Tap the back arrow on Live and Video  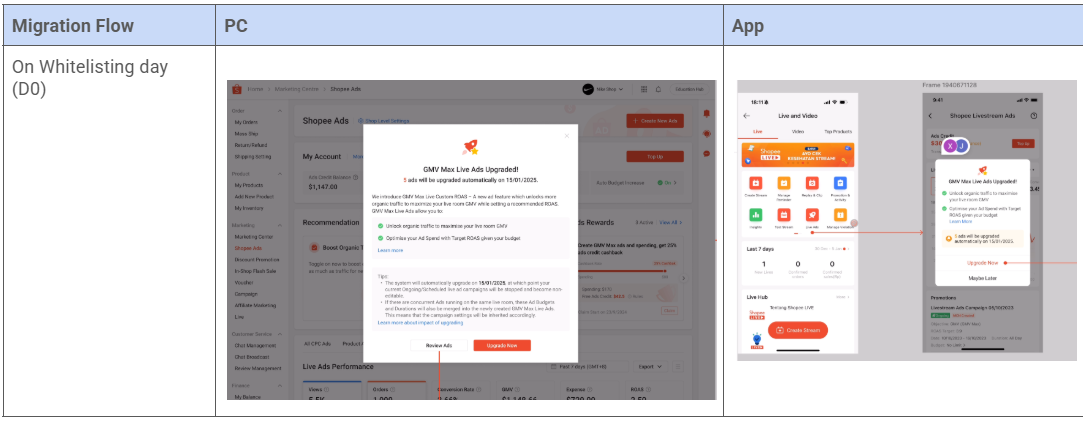747,116
